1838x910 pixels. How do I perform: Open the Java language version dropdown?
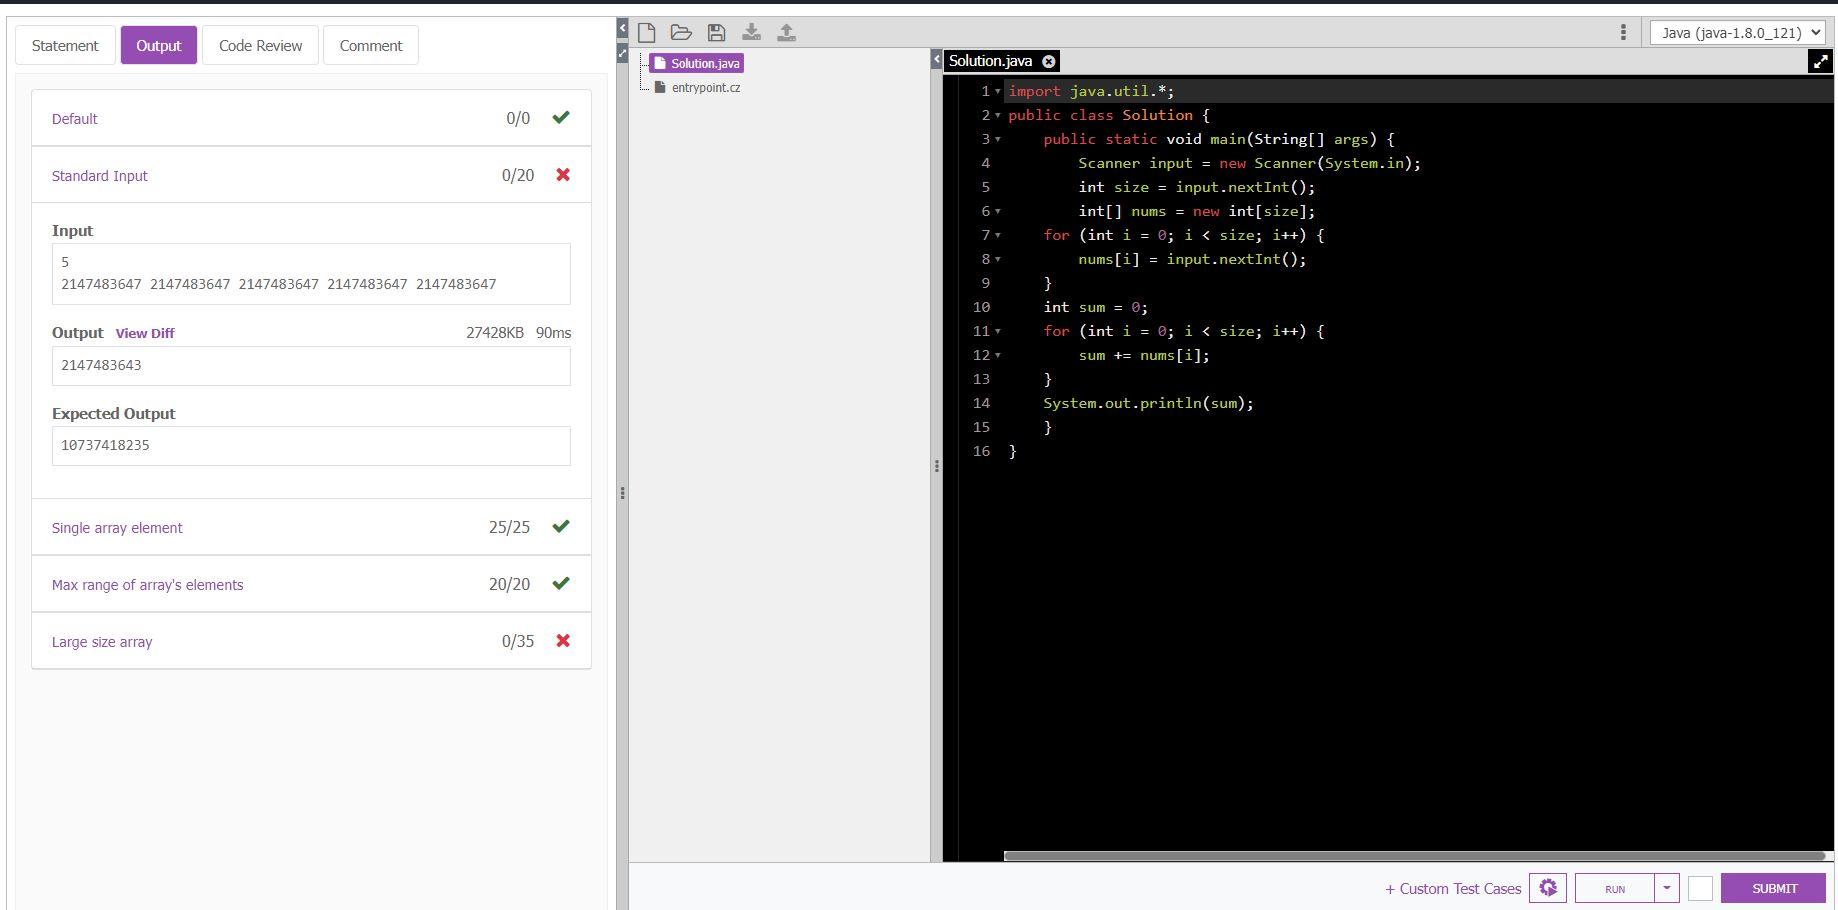(x=1738, y=32)
